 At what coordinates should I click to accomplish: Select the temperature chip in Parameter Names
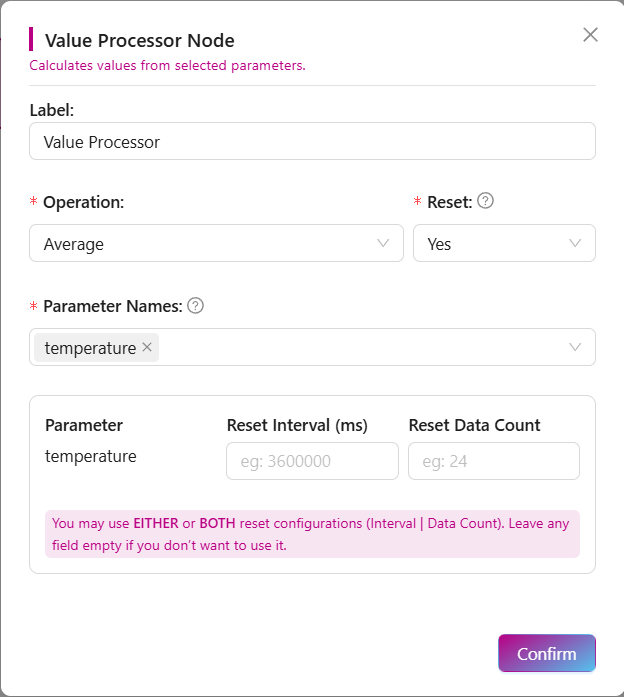(x=90, y=348)
